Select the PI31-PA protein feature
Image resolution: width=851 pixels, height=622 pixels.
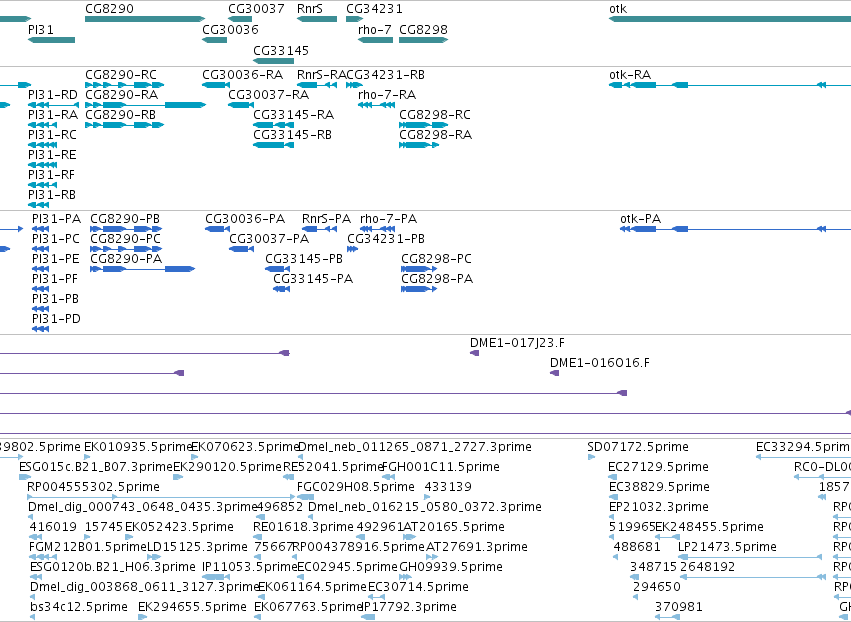(x=40, y=229)
